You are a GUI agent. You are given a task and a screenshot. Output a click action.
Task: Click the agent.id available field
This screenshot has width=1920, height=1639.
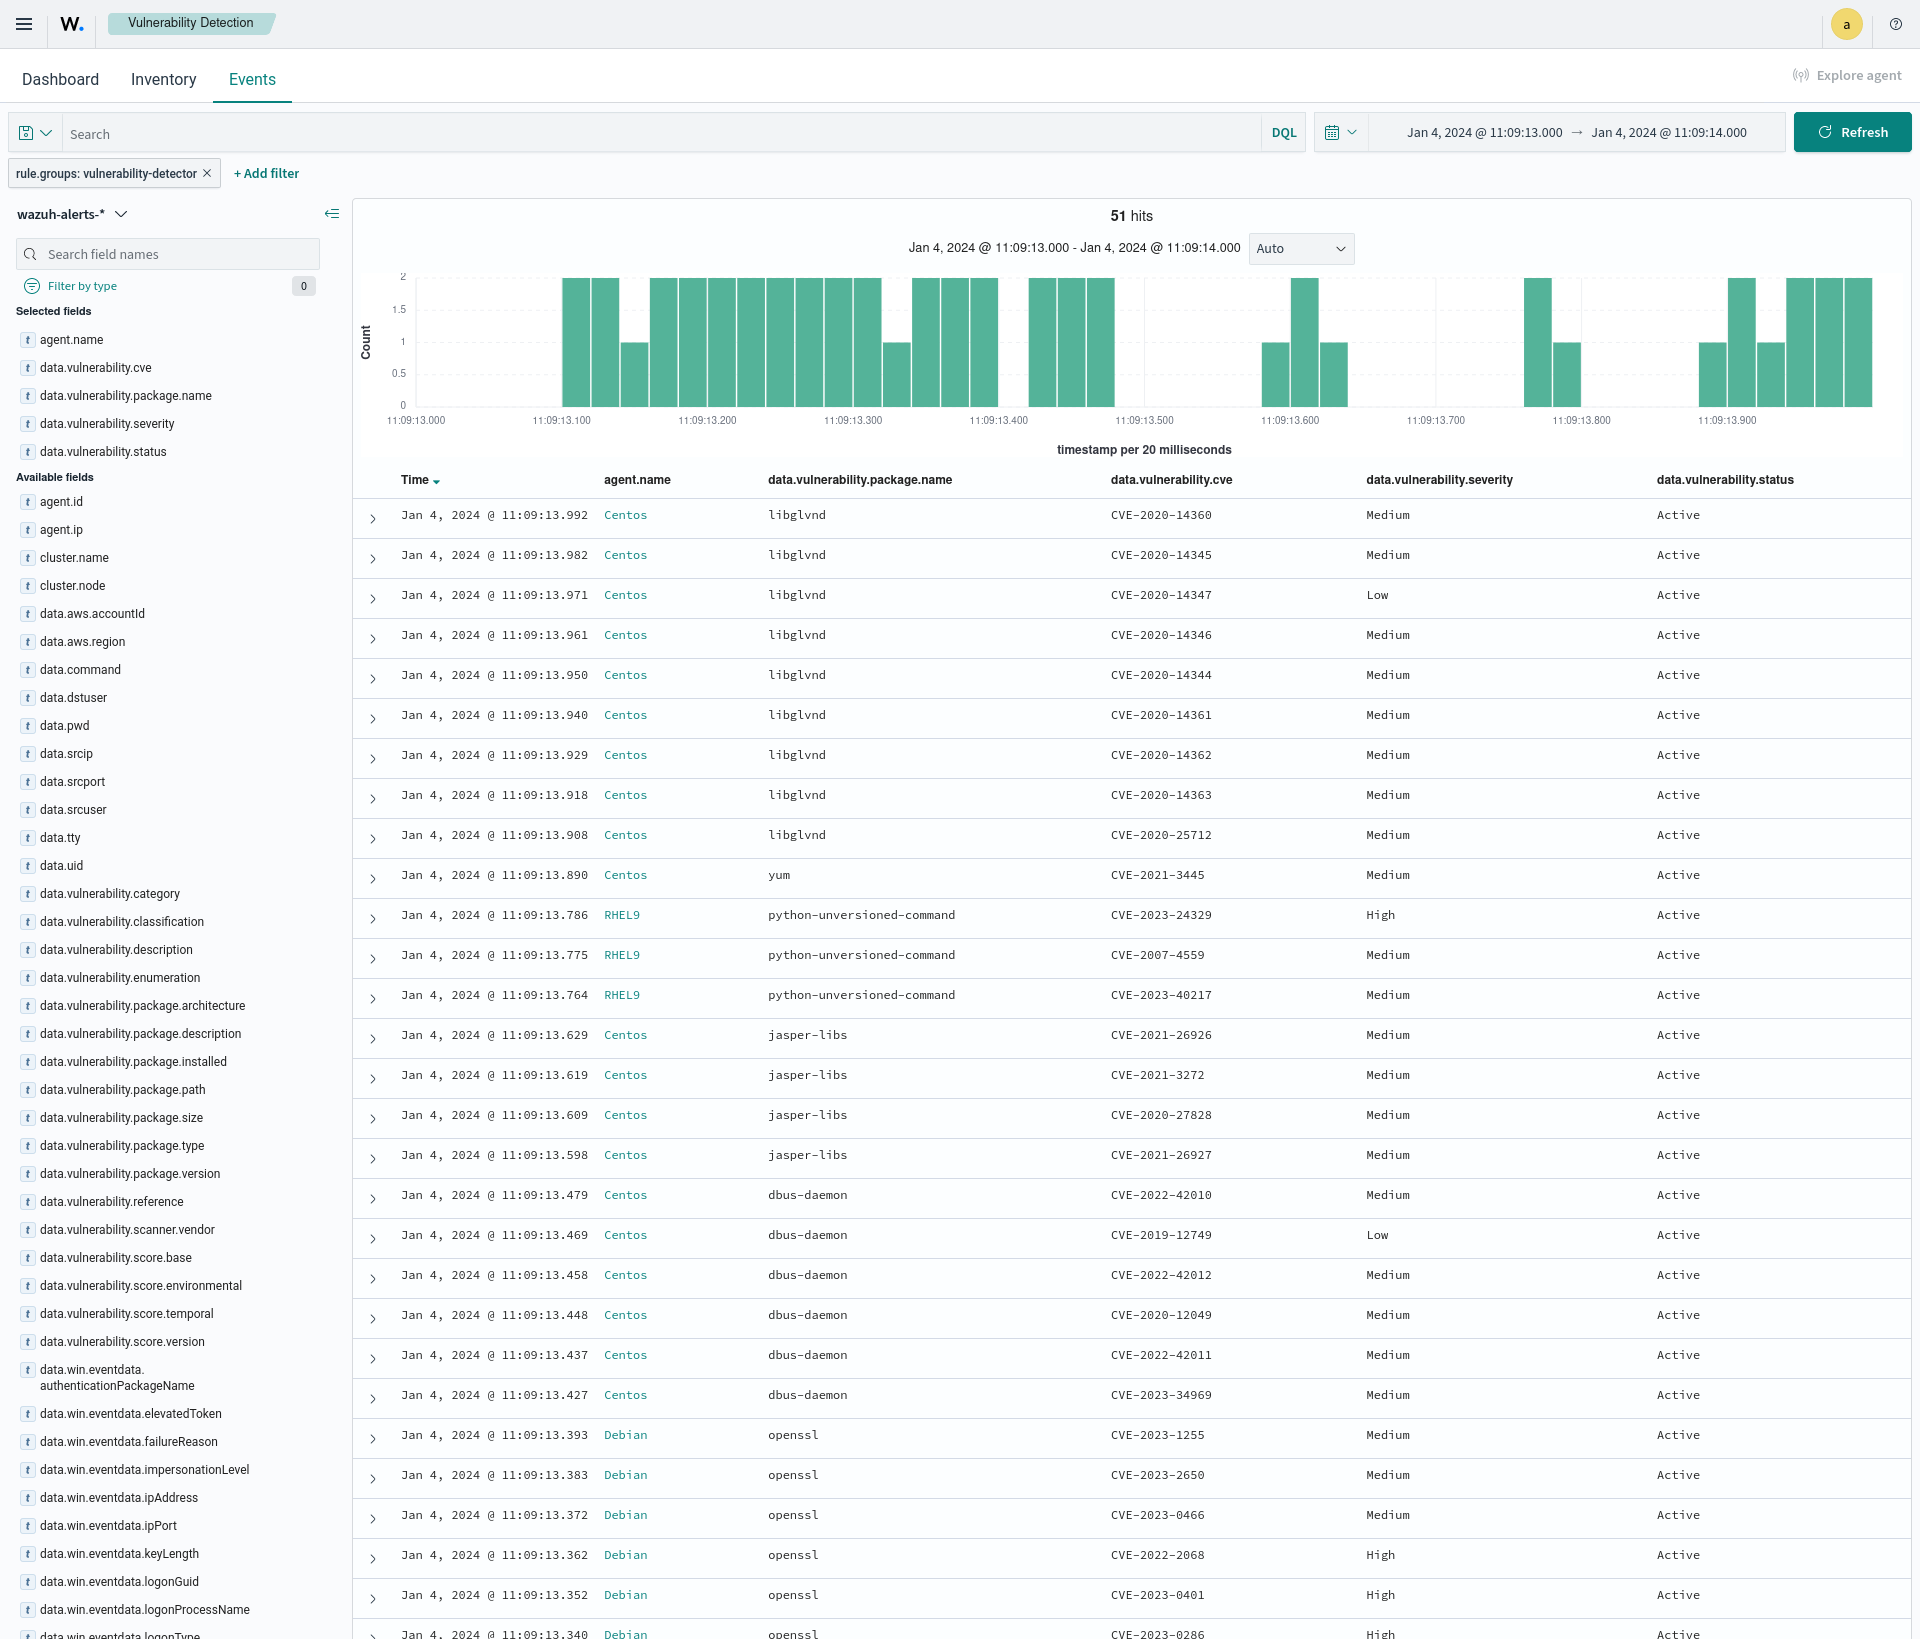[x=61, y=502]
